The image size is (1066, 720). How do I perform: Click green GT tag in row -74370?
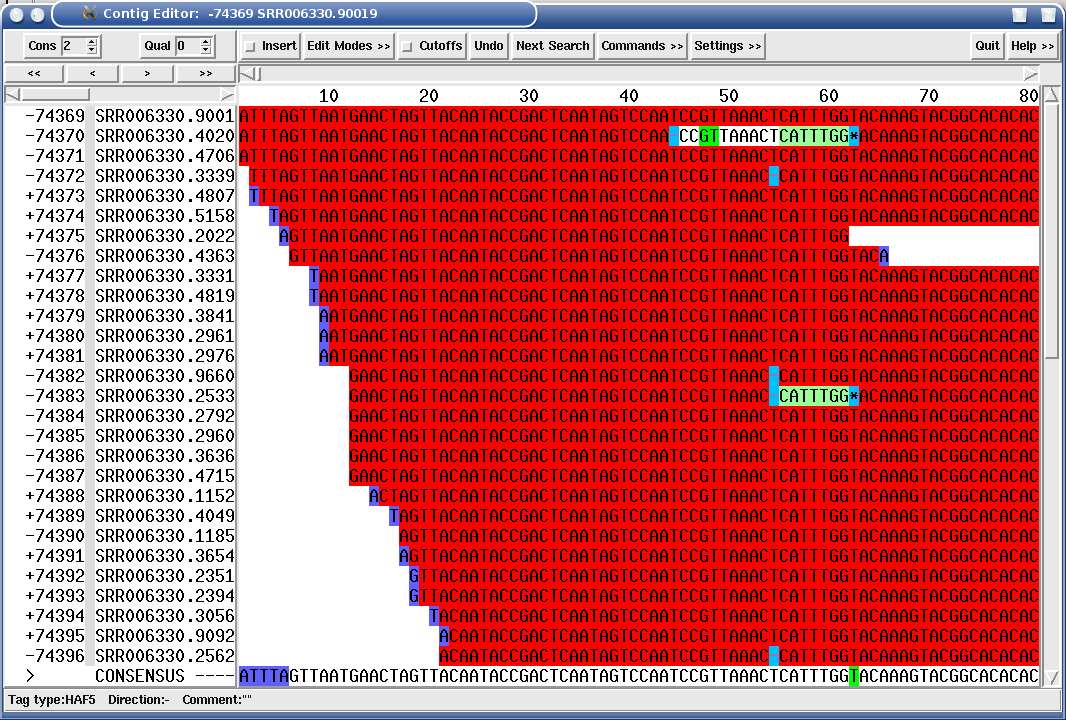(709, 136)
